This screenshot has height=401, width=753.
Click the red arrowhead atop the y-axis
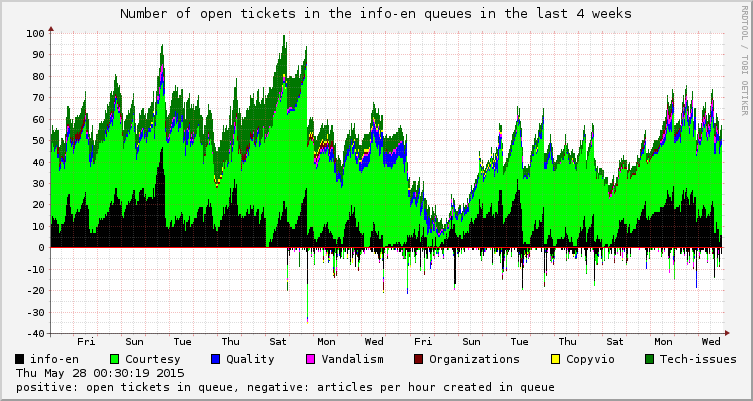point(51,29)
